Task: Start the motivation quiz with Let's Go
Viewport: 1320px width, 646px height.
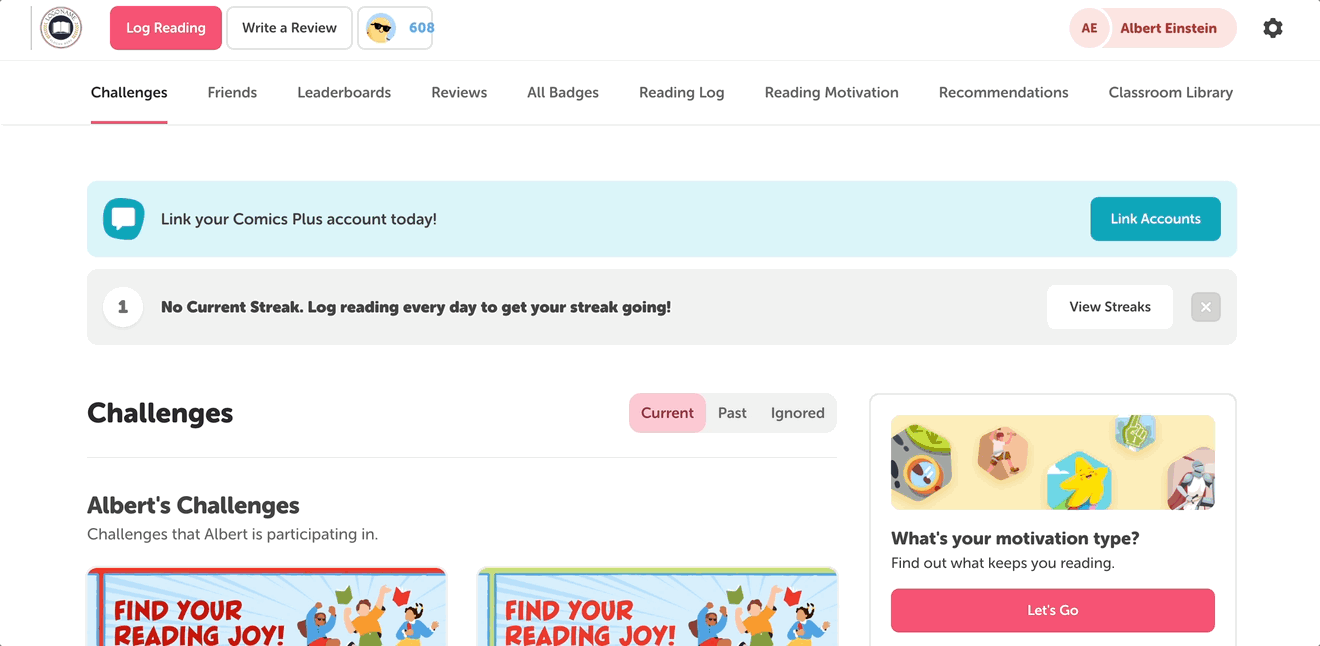Action: click(x=1053, y=610)
